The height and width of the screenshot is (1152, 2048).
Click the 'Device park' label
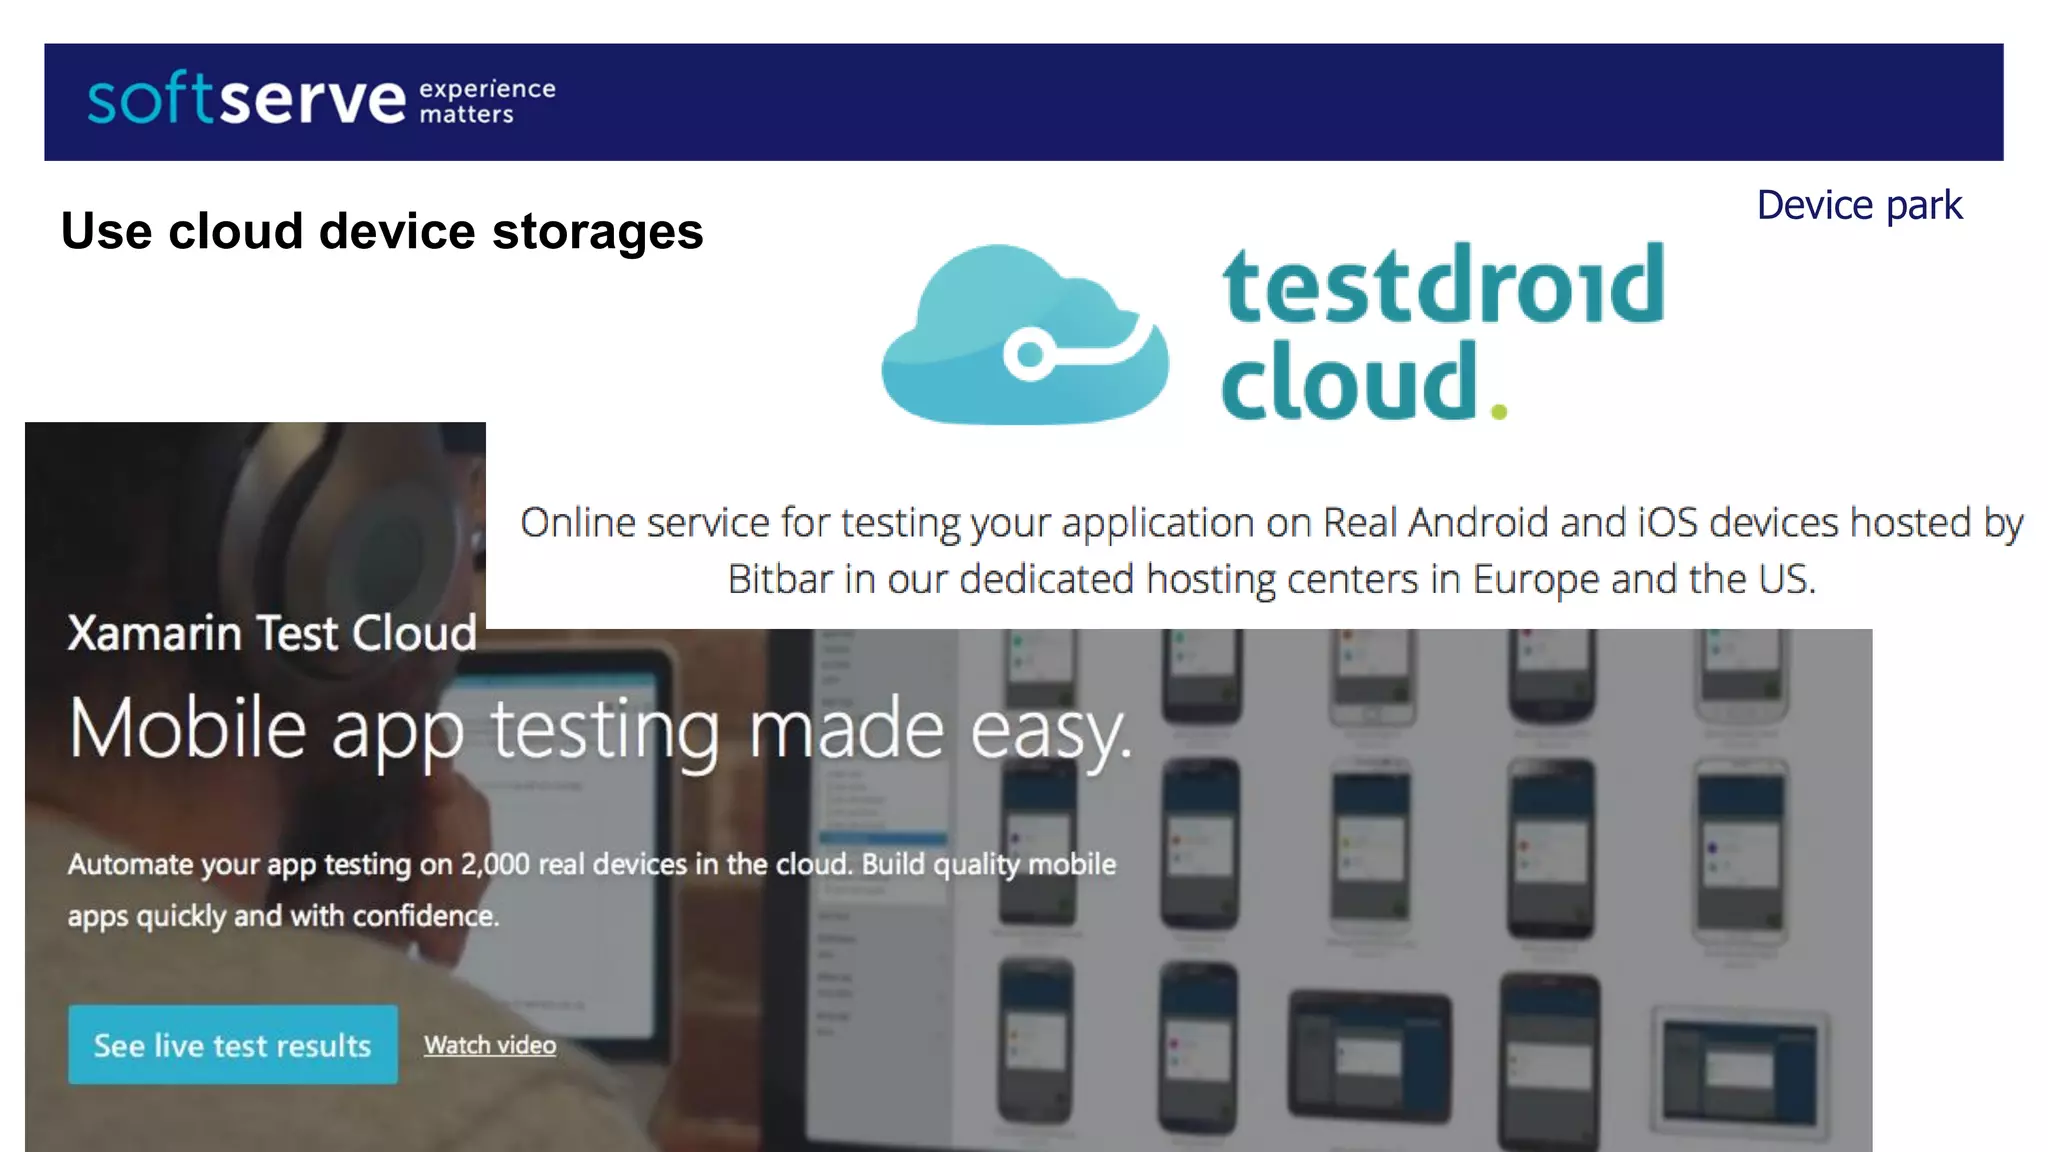(x=1859, y=205)
